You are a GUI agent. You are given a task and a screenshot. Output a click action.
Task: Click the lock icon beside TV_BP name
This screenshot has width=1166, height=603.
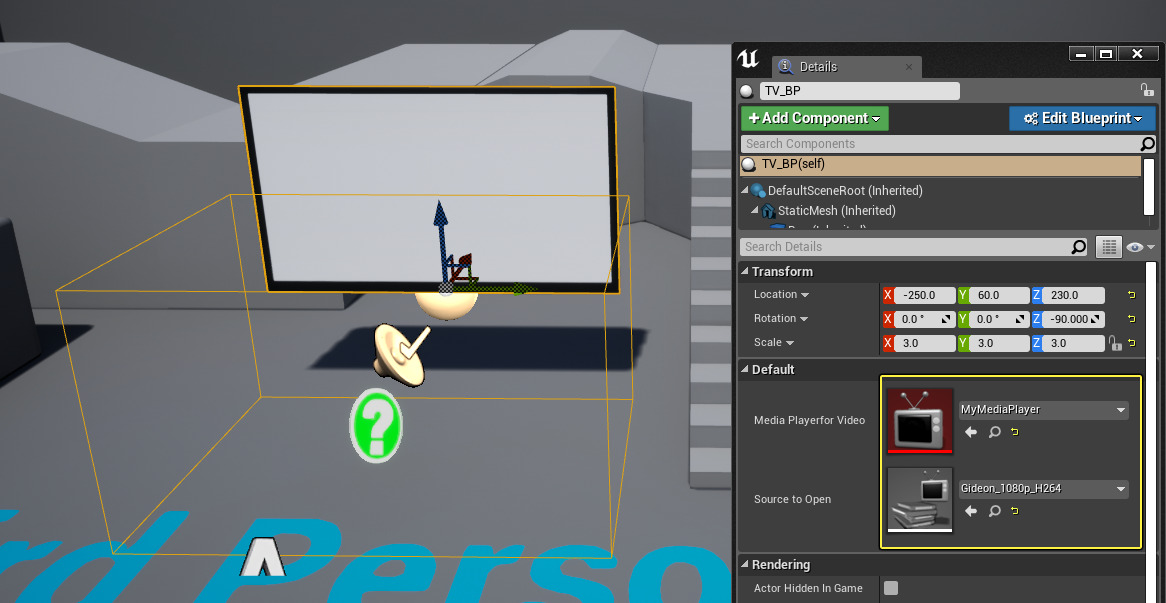(x=1147, y=90)
